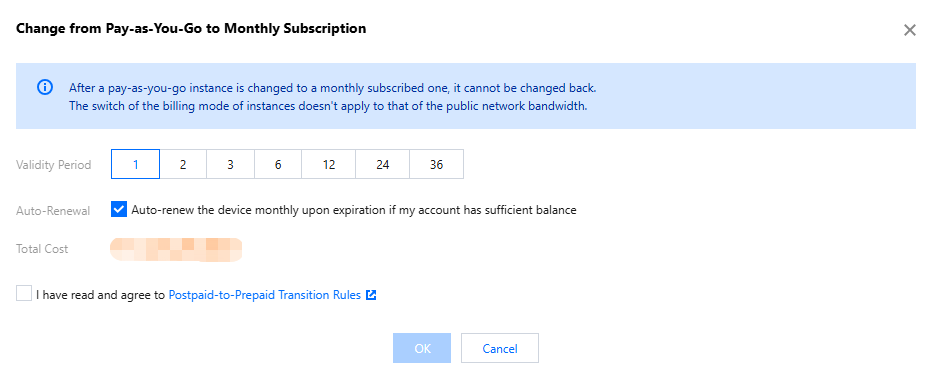Select 1 month validity period
This screenshot has width=936, height=384.
pyautogui.click(x=136, y=164)
